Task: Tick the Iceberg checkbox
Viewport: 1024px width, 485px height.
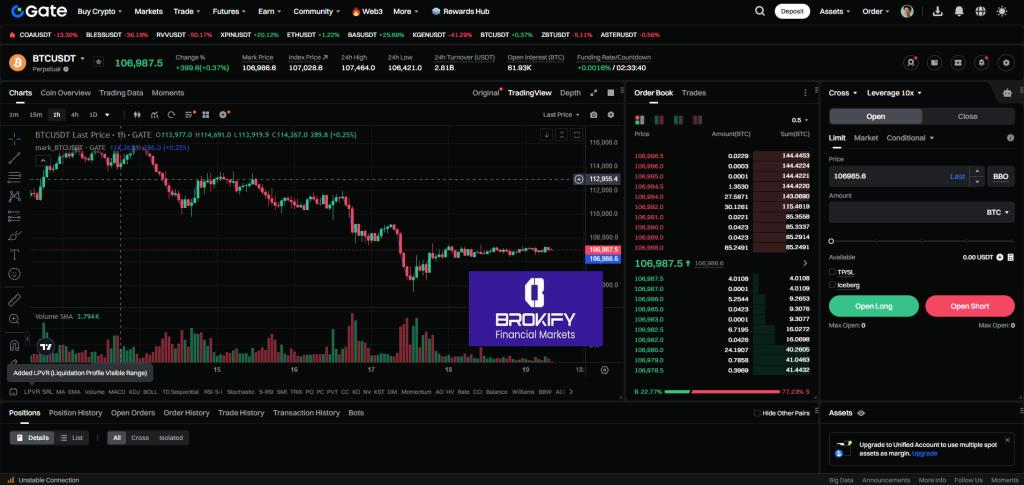Action: (833, 285)
